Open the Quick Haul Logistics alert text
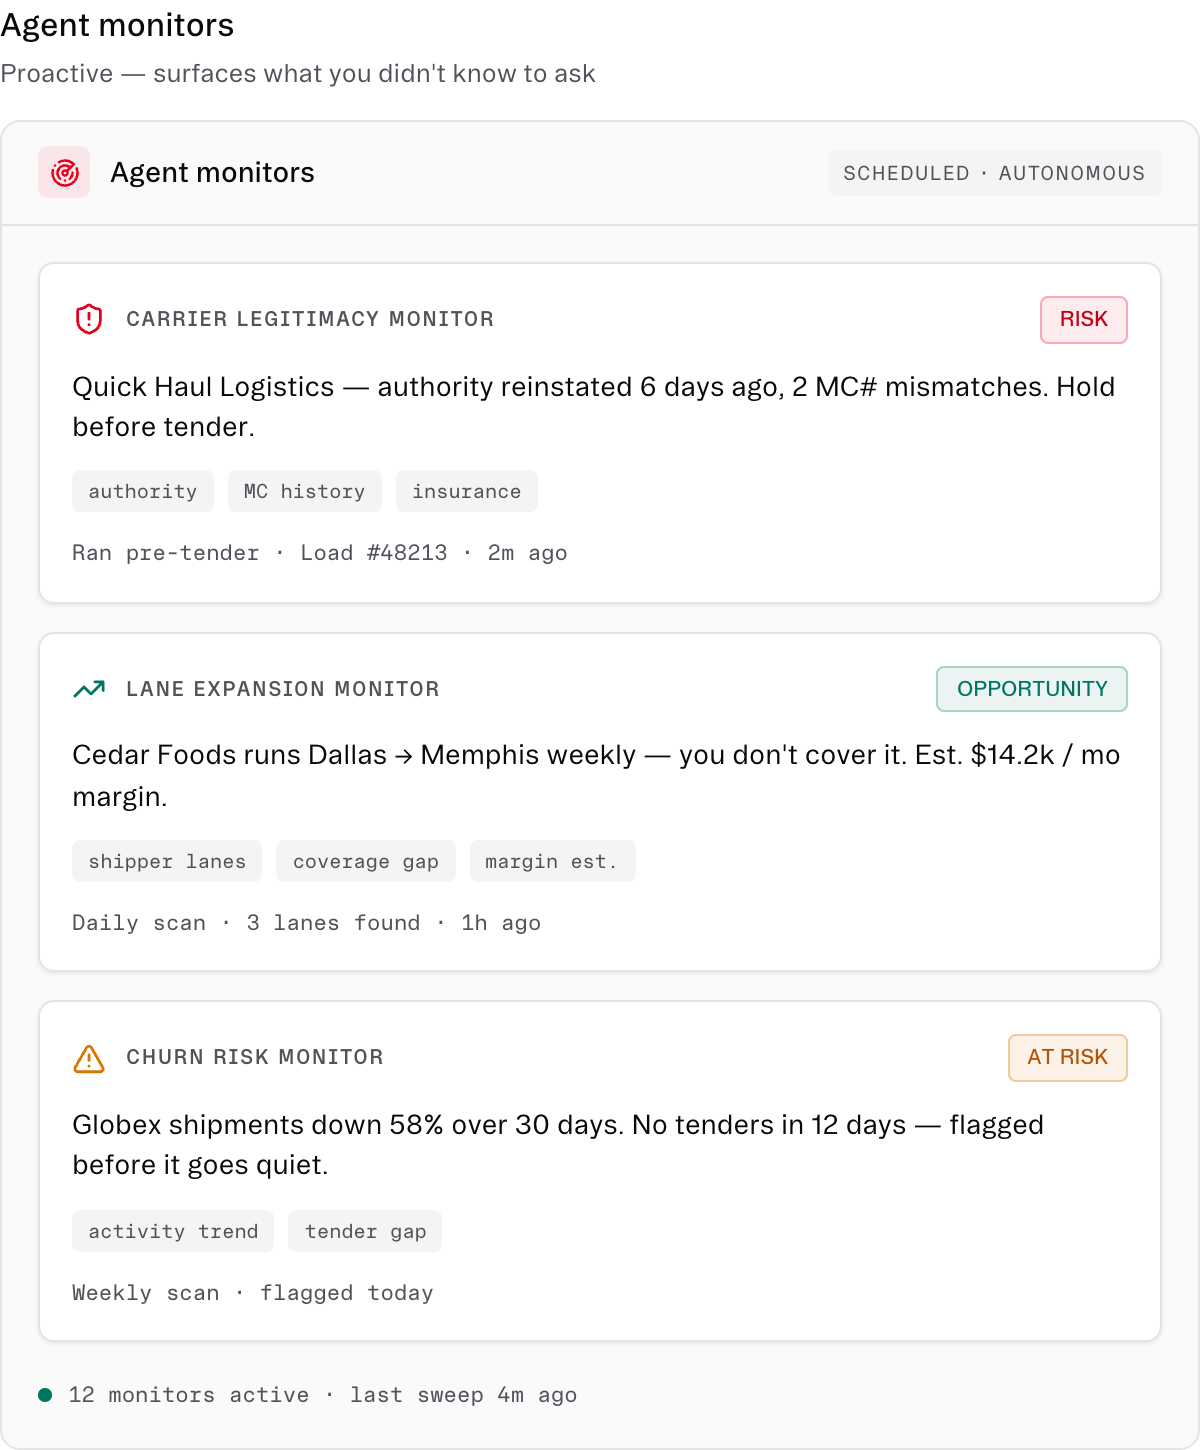Viewport: 1200px width, 1450px height. pyautogui.click(x=594, y=407)
